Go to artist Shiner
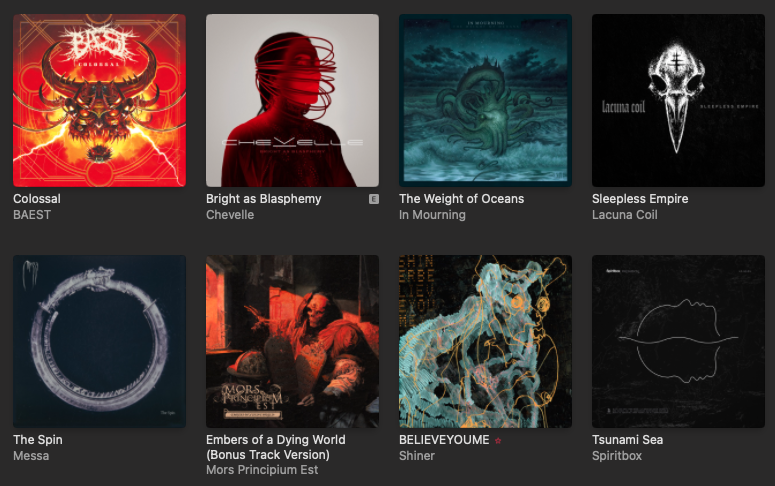This screenshot has width=775, height=486. pyautogui.click(x=417, y=456)
